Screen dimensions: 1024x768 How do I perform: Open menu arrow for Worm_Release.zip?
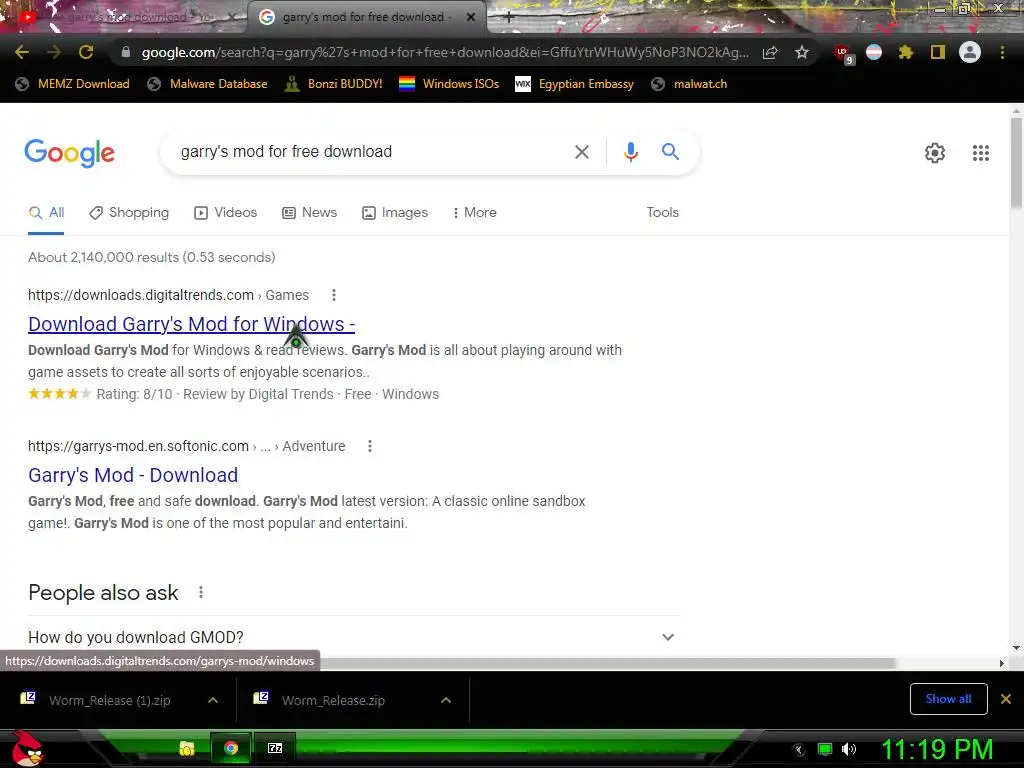445,700
